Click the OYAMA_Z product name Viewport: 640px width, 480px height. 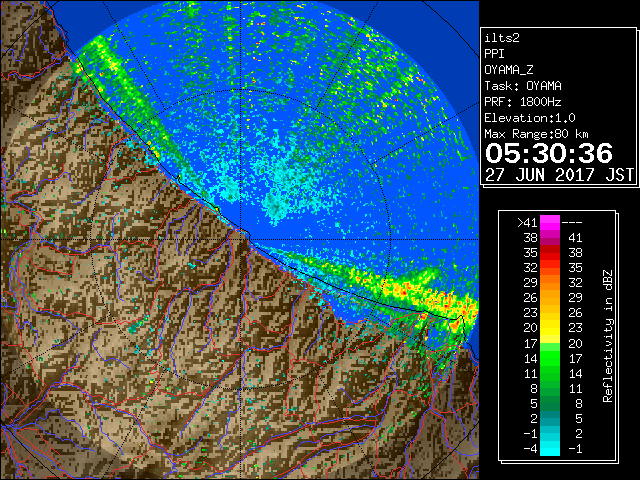point(509,70)
